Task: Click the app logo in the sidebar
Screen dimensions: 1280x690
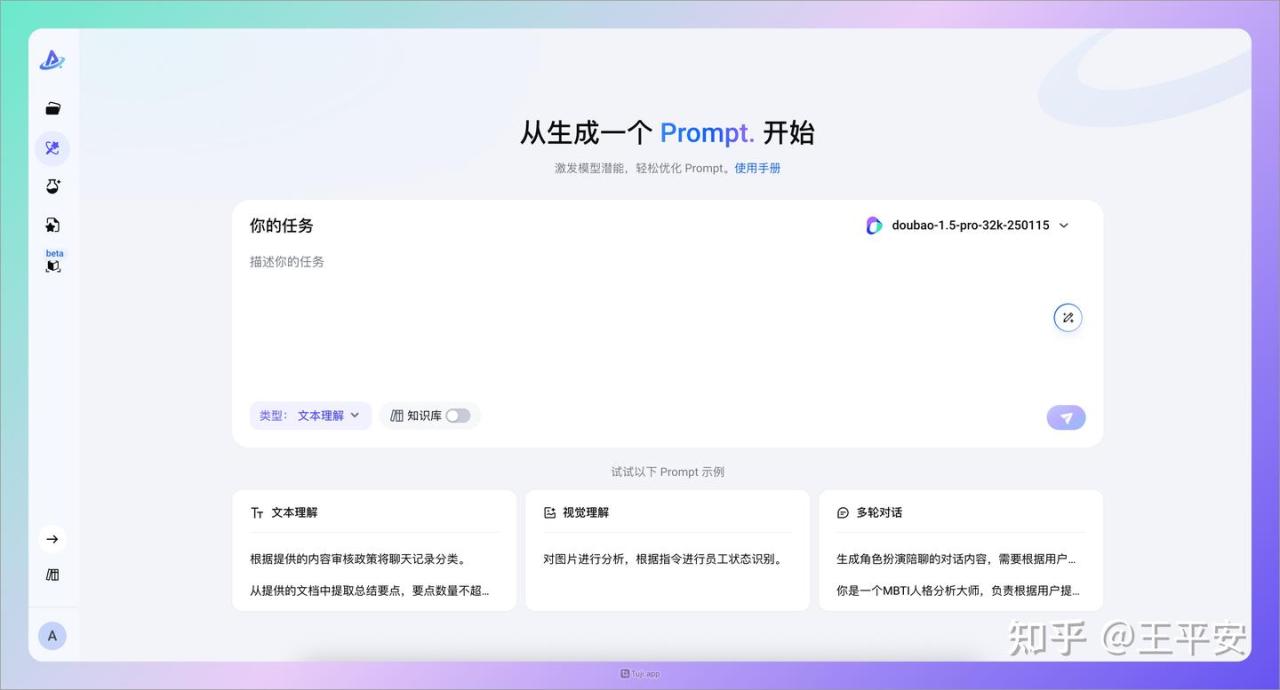Action: point(52,61)
